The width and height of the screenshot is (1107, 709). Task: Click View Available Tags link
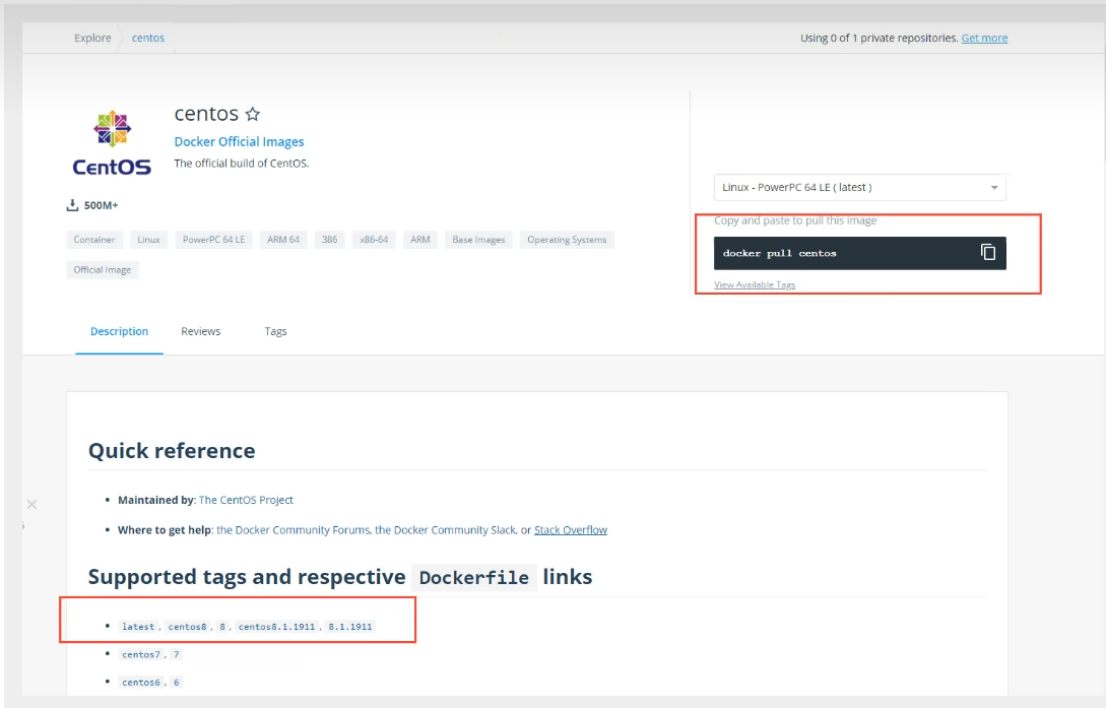(754, 285)
